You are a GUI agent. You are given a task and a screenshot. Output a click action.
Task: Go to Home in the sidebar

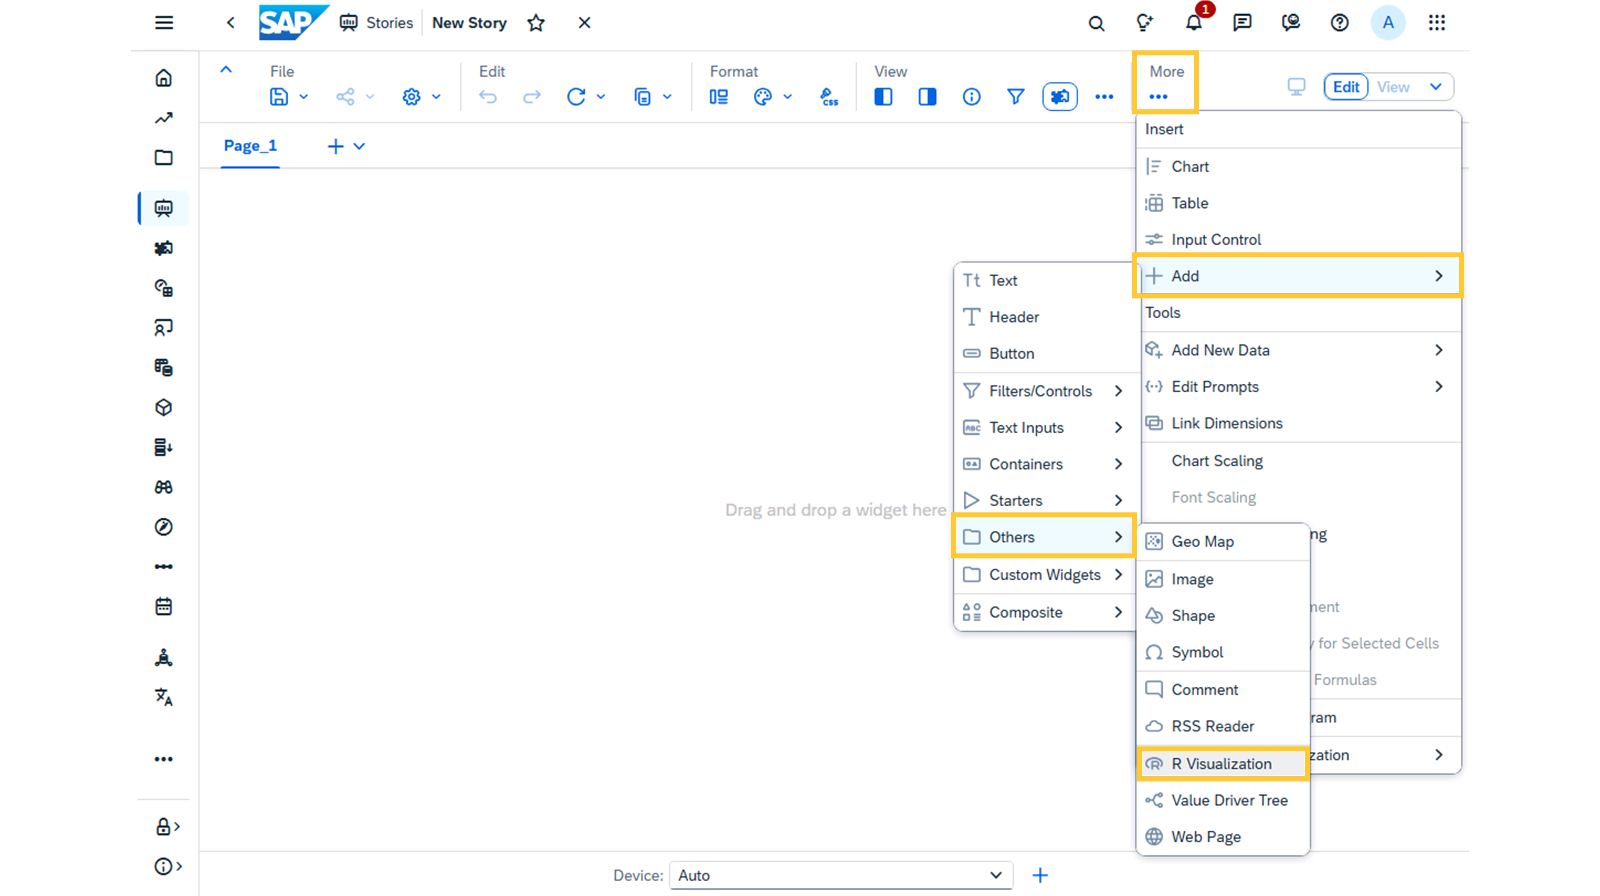164,78
